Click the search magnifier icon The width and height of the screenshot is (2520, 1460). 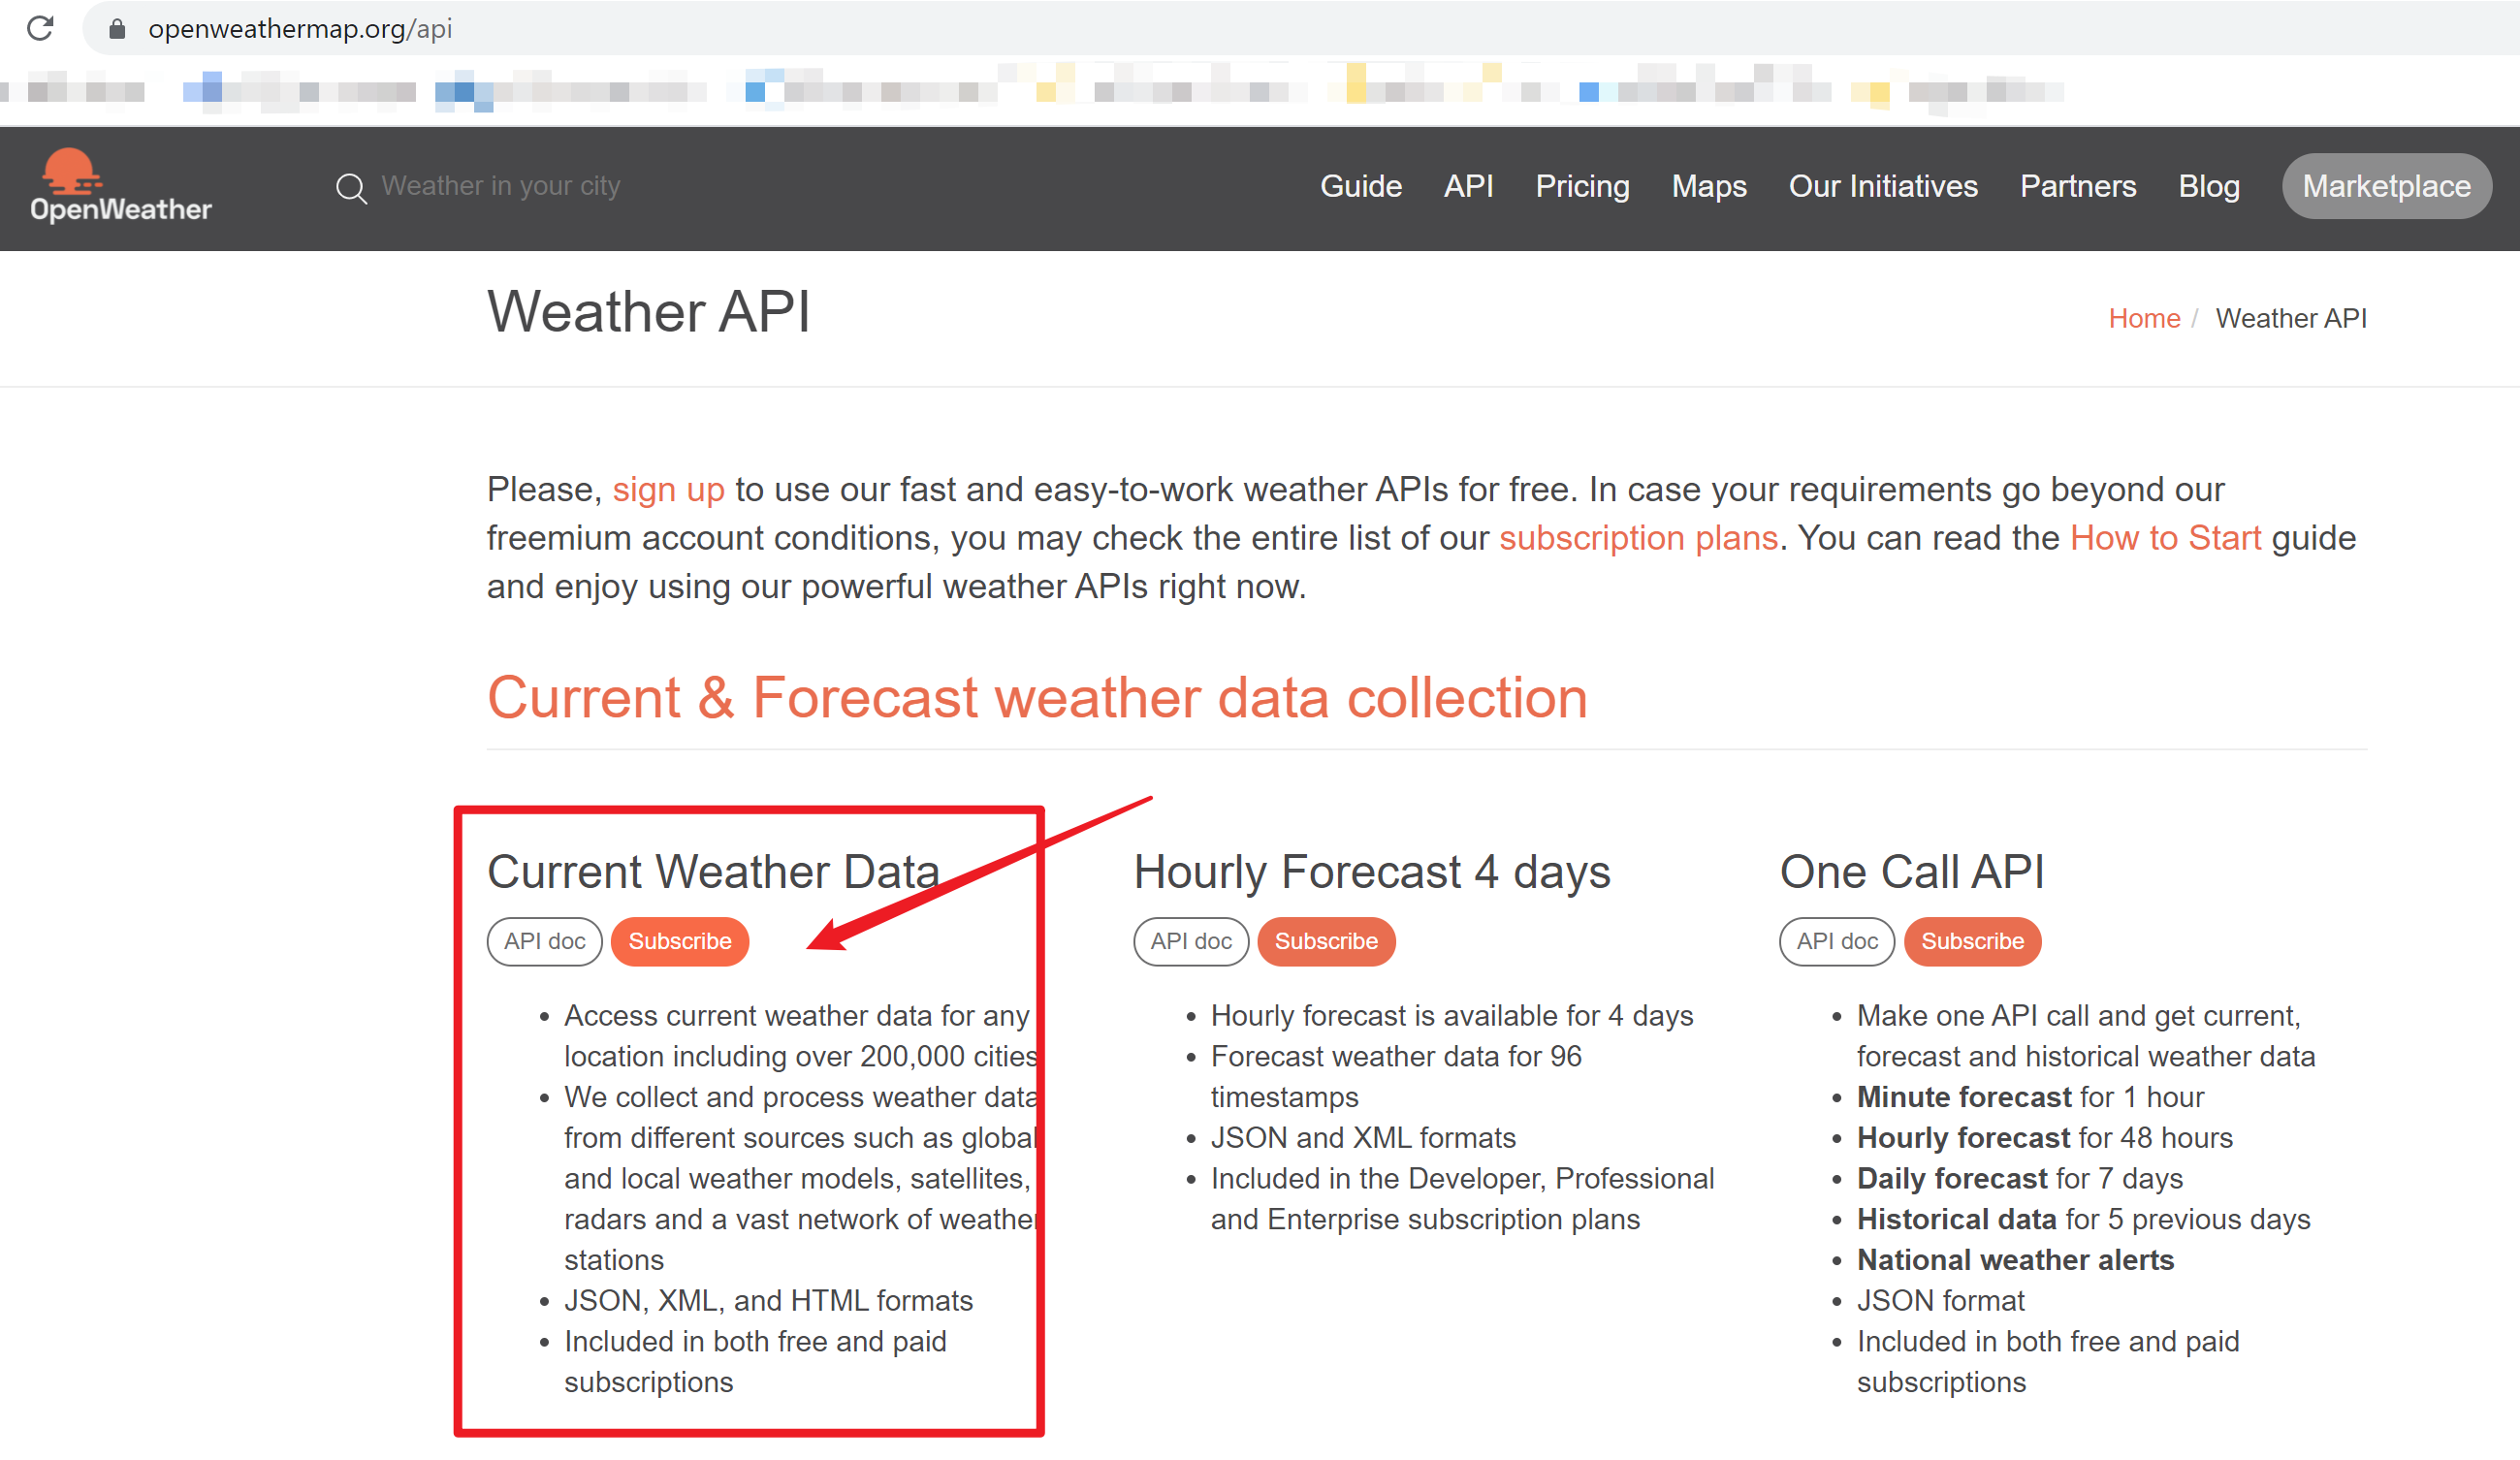350,187
